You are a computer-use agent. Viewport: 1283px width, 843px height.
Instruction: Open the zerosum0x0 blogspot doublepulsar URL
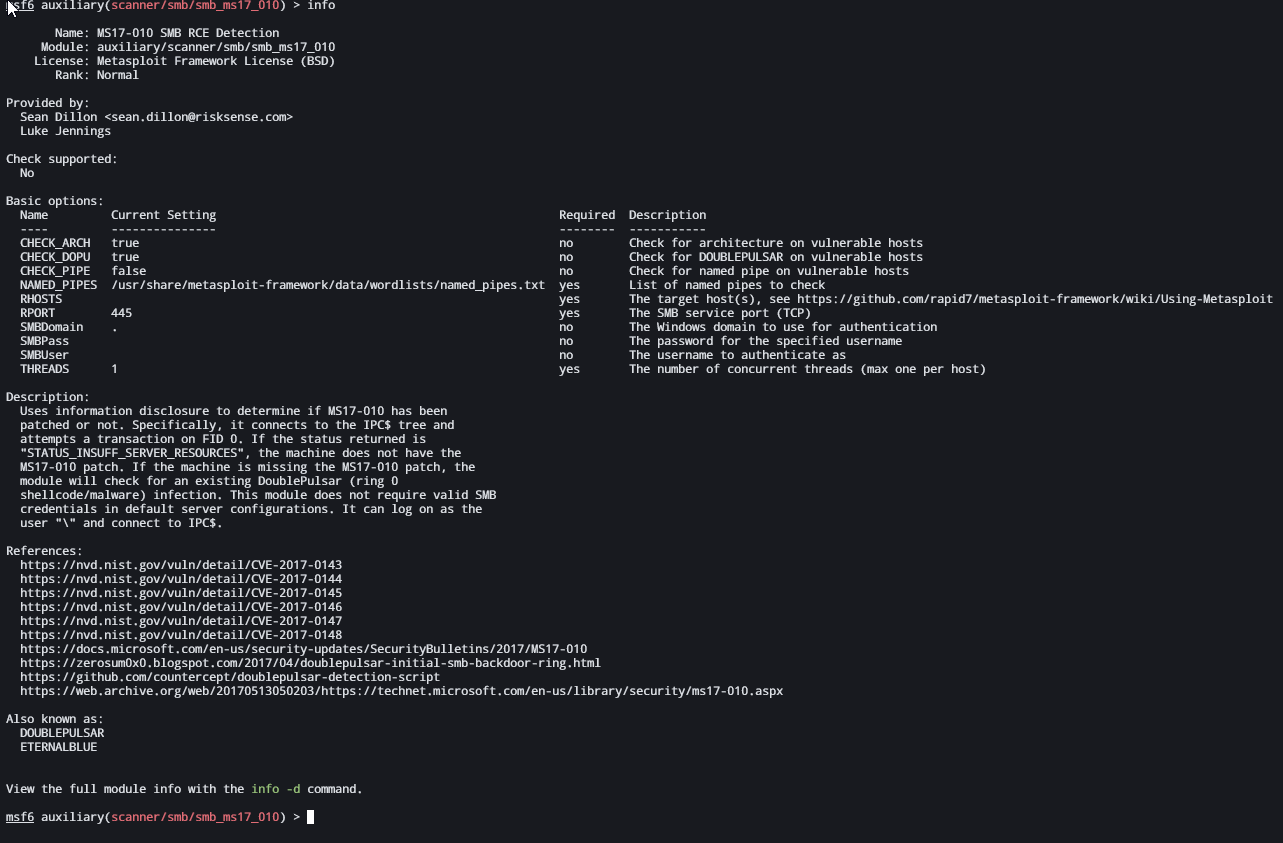(310, 663)
